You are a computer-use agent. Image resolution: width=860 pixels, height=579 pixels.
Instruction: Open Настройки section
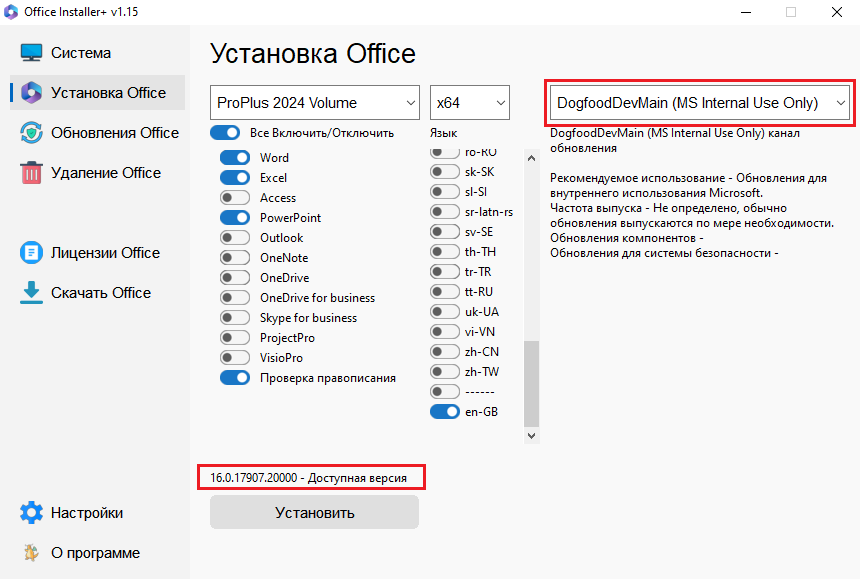pos(97,513)
